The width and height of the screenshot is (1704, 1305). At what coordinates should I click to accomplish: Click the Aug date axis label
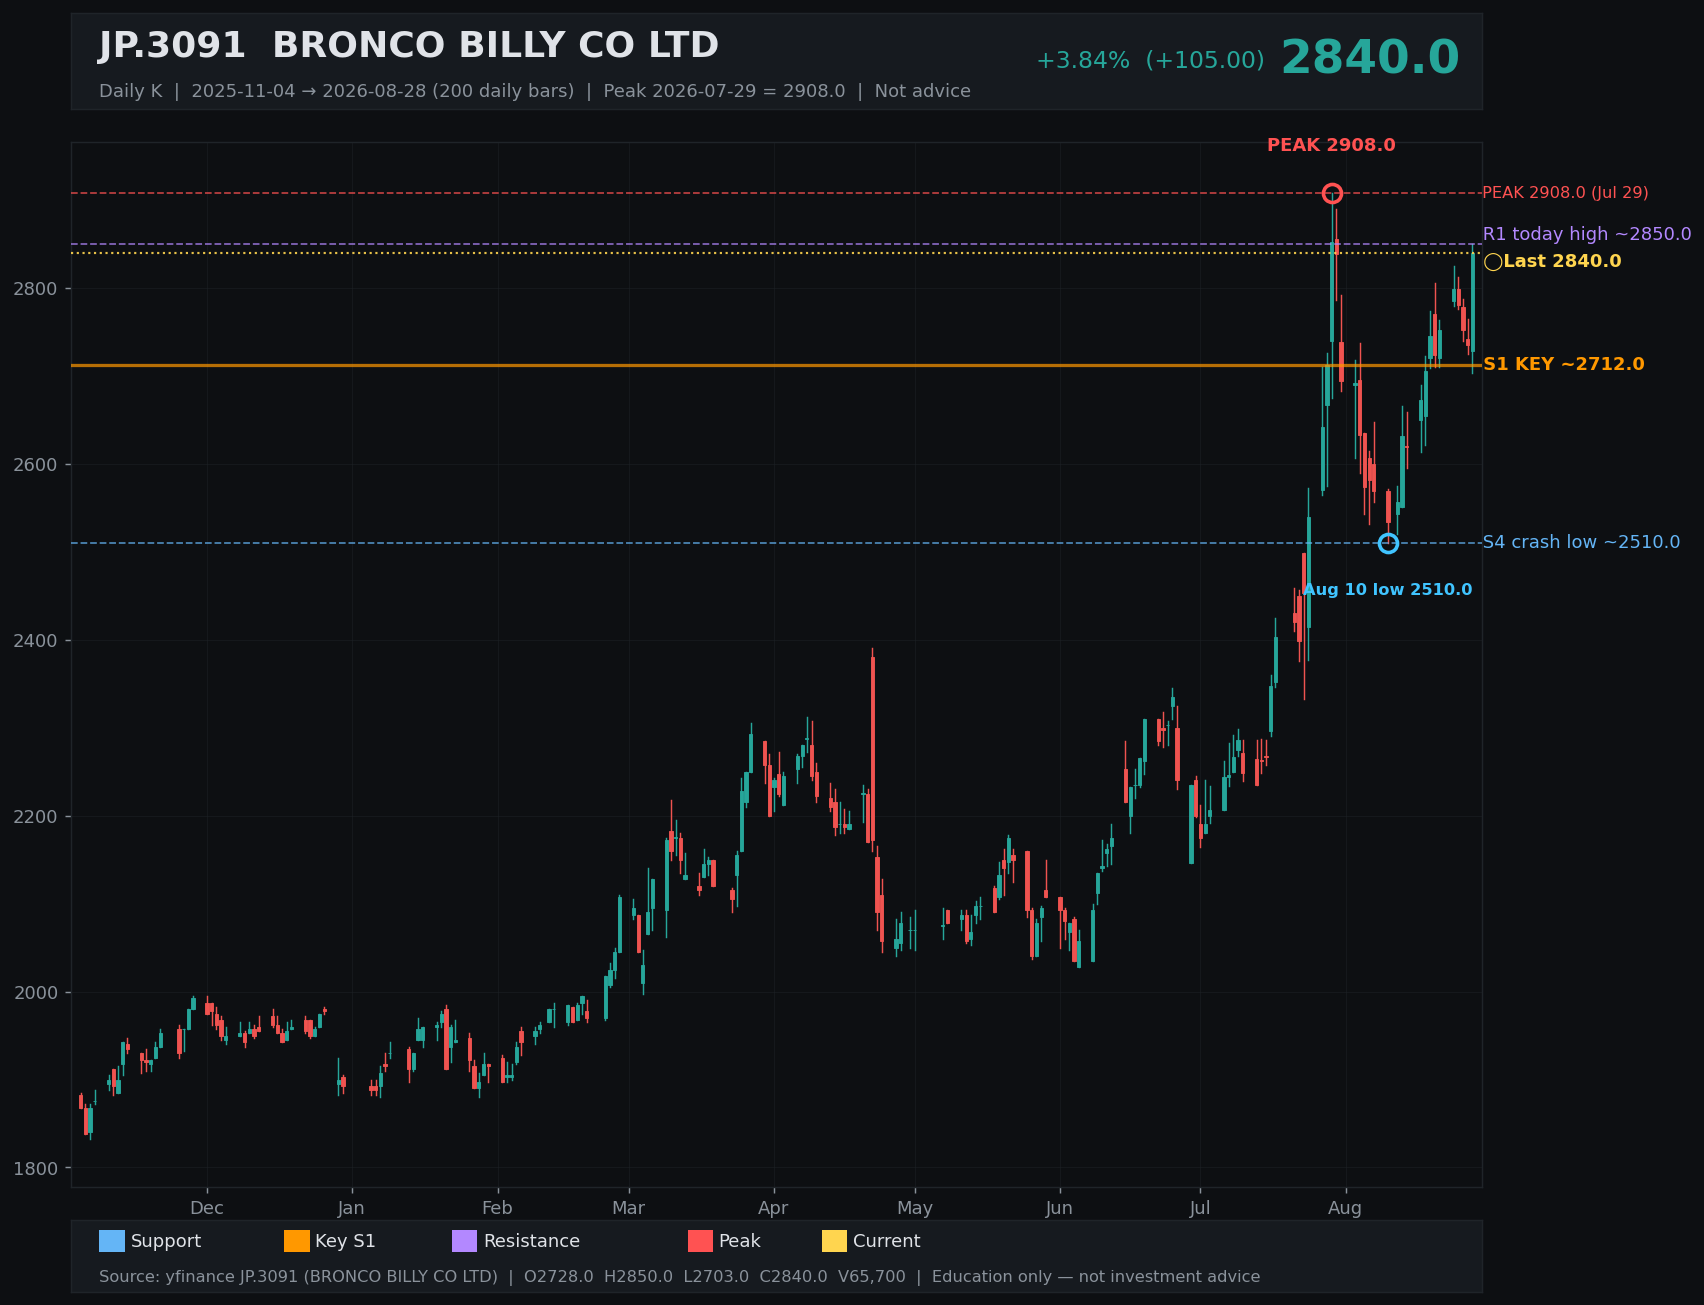pos(1345,1208)
